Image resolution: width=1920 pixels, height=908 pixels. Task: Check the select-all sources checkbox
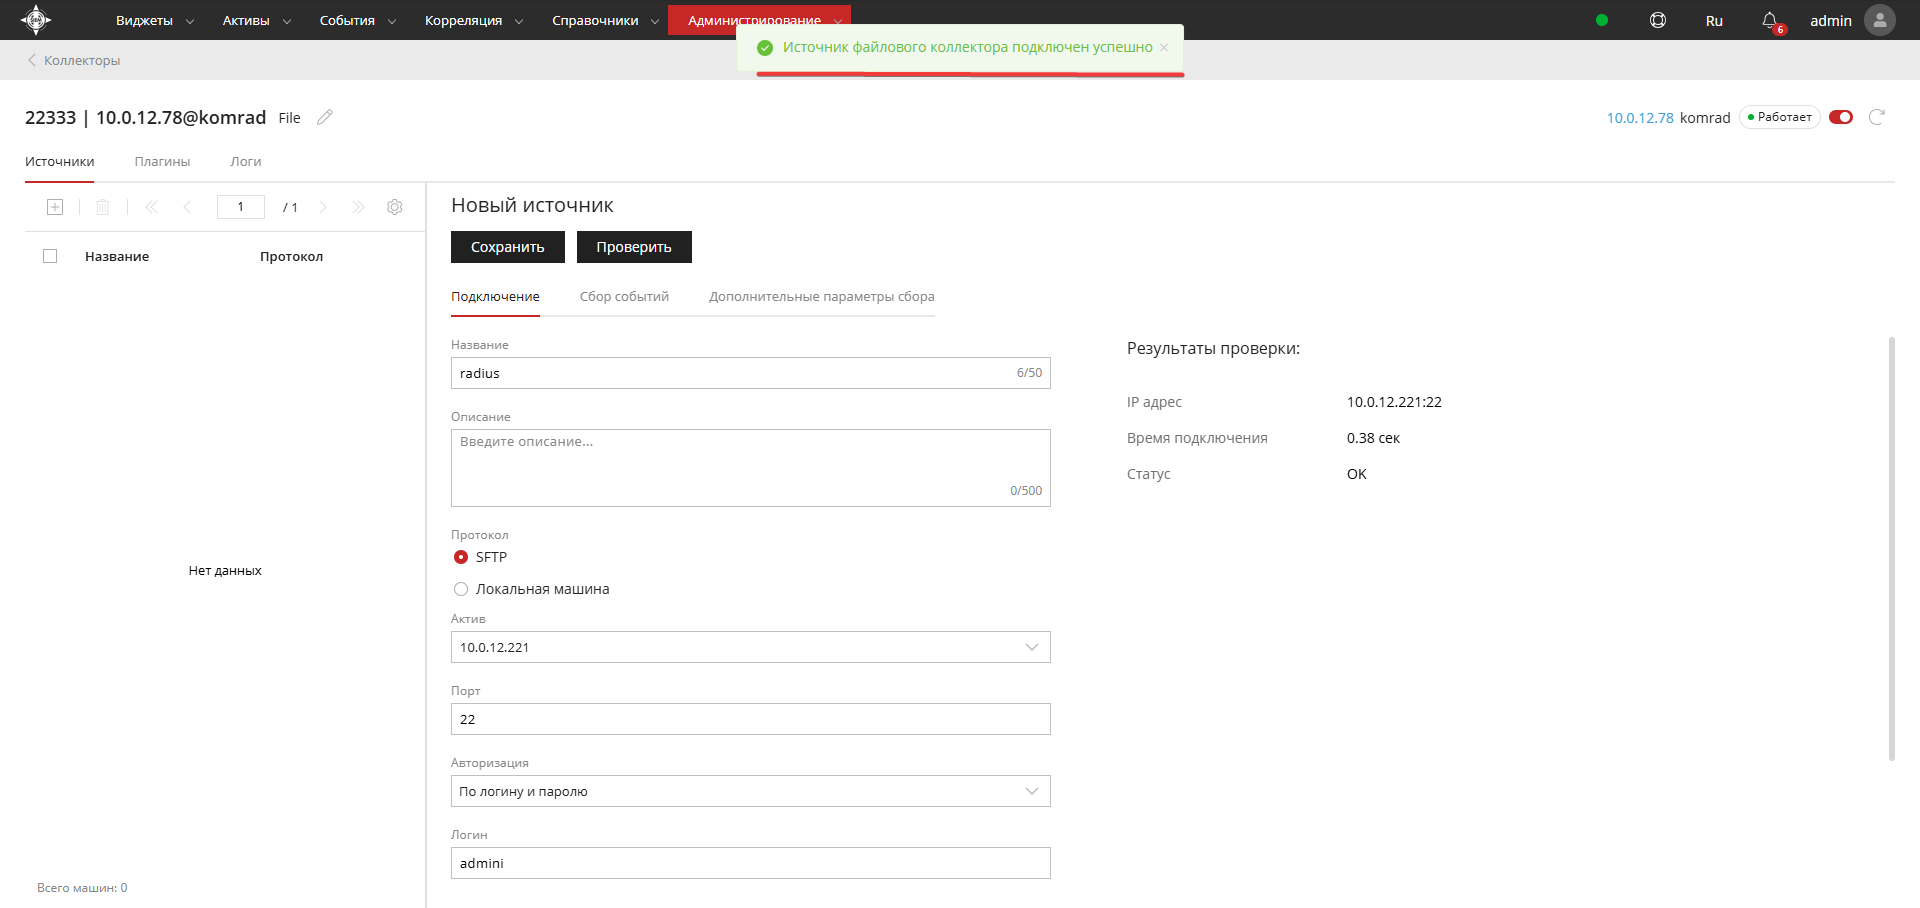tap(50, 256)
